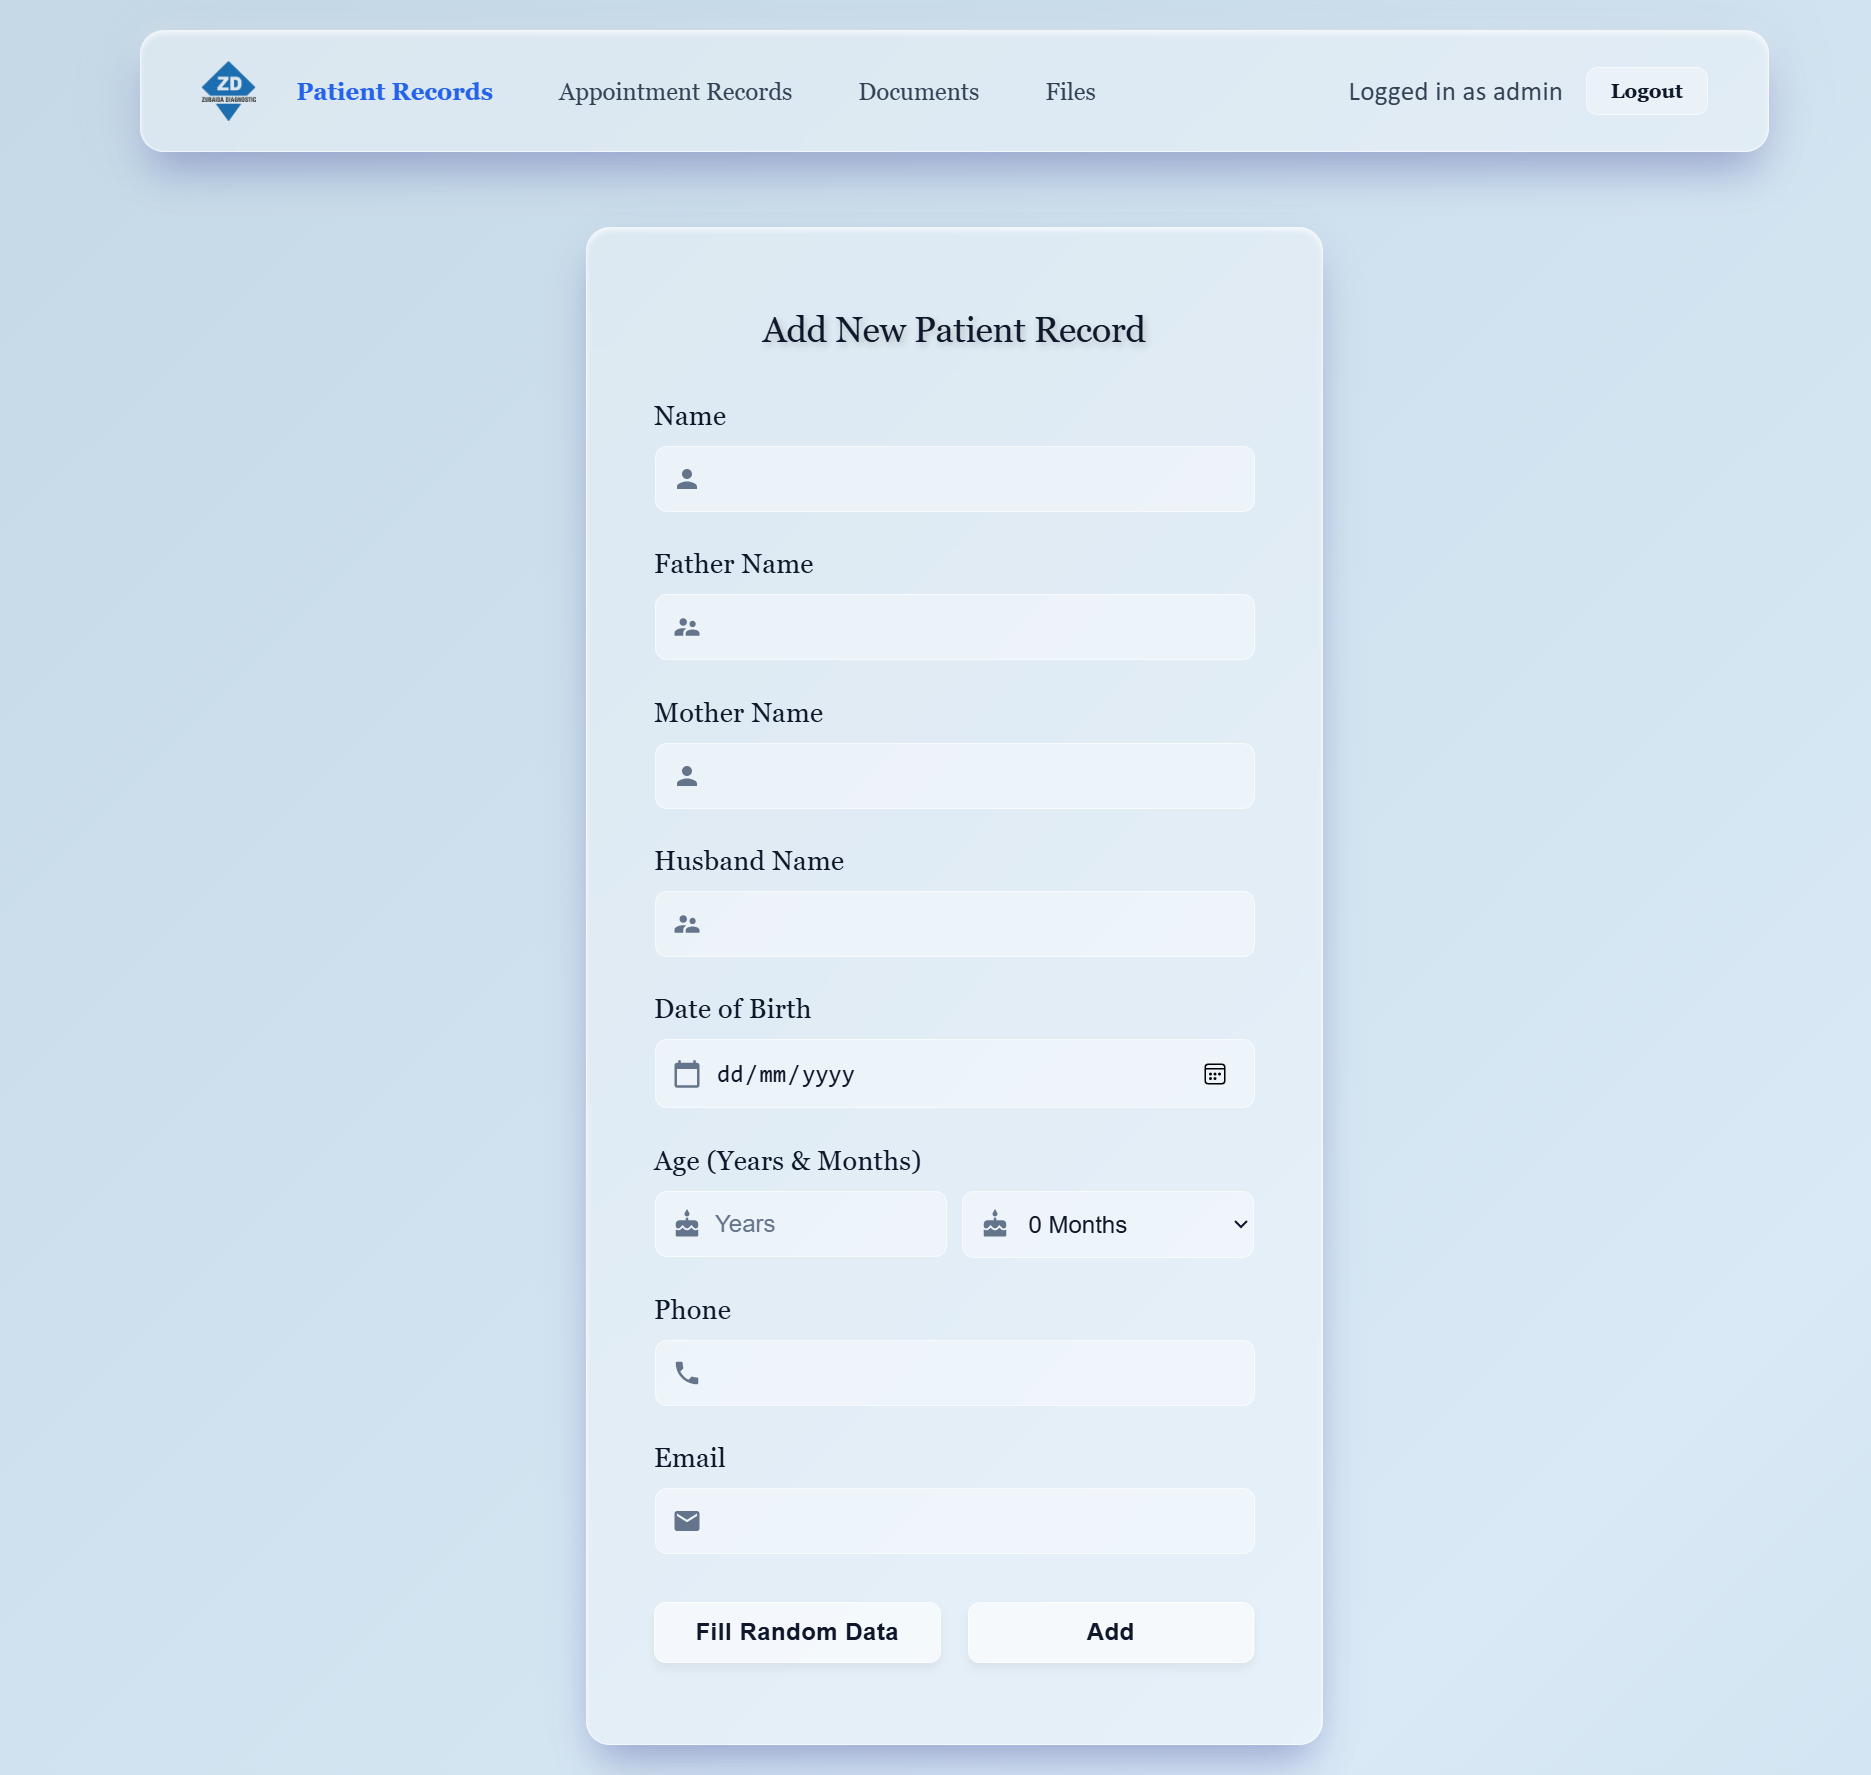Click the person icon in Name field
The height and width of the screenshot is (1775, 1871).
(687, 479)
